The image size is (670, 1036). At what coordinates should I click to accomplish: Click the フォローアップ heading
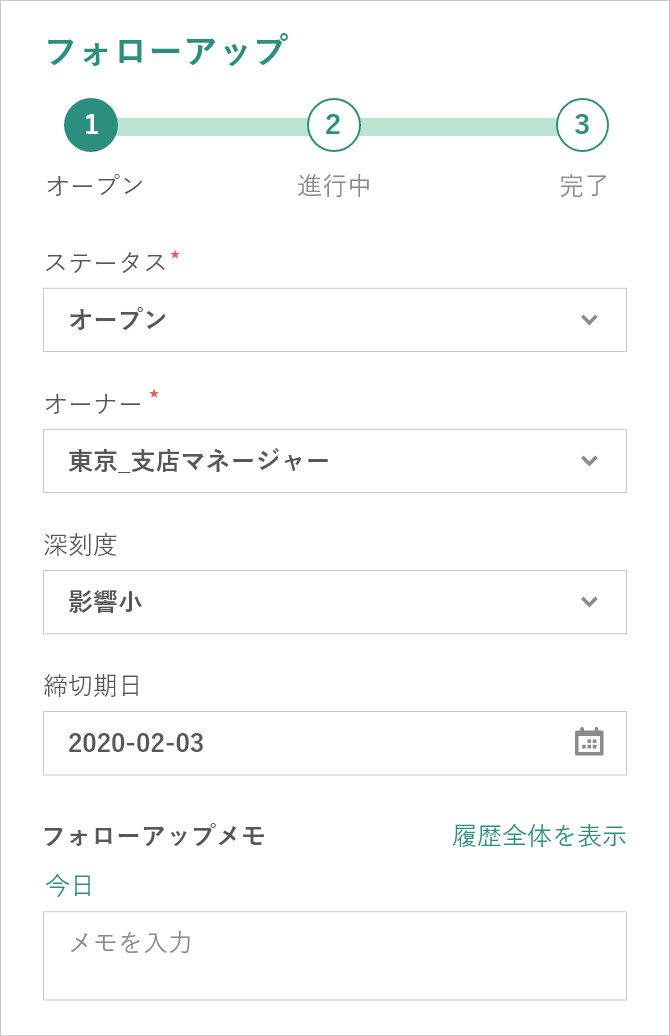pos(167,51)
